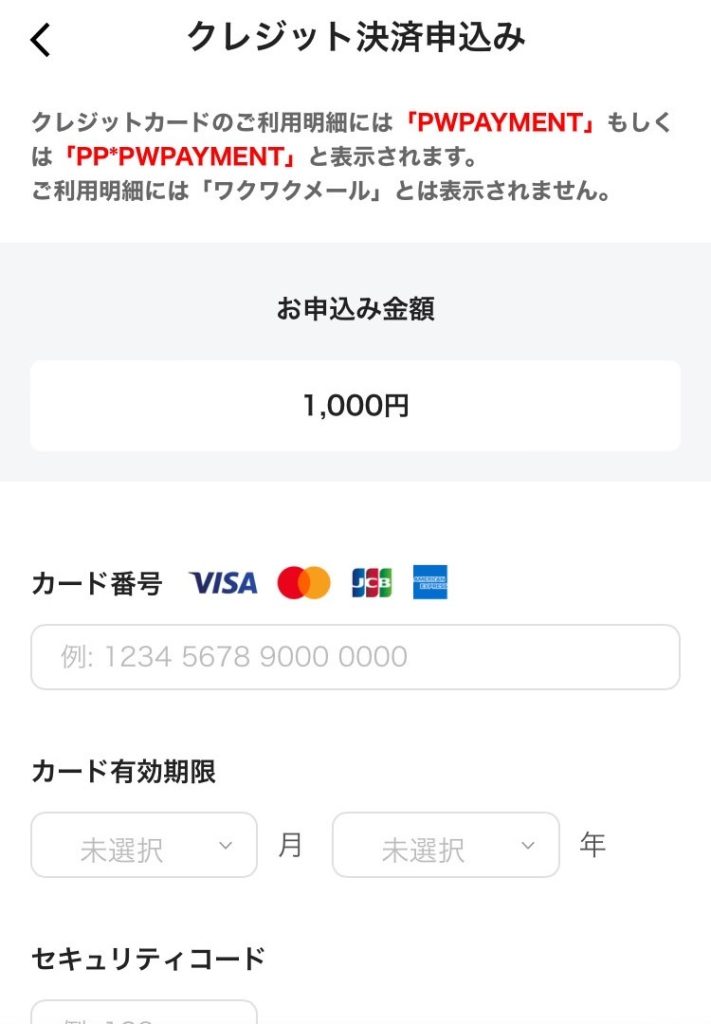Click the chevron in the month selector

click(226, 846)
